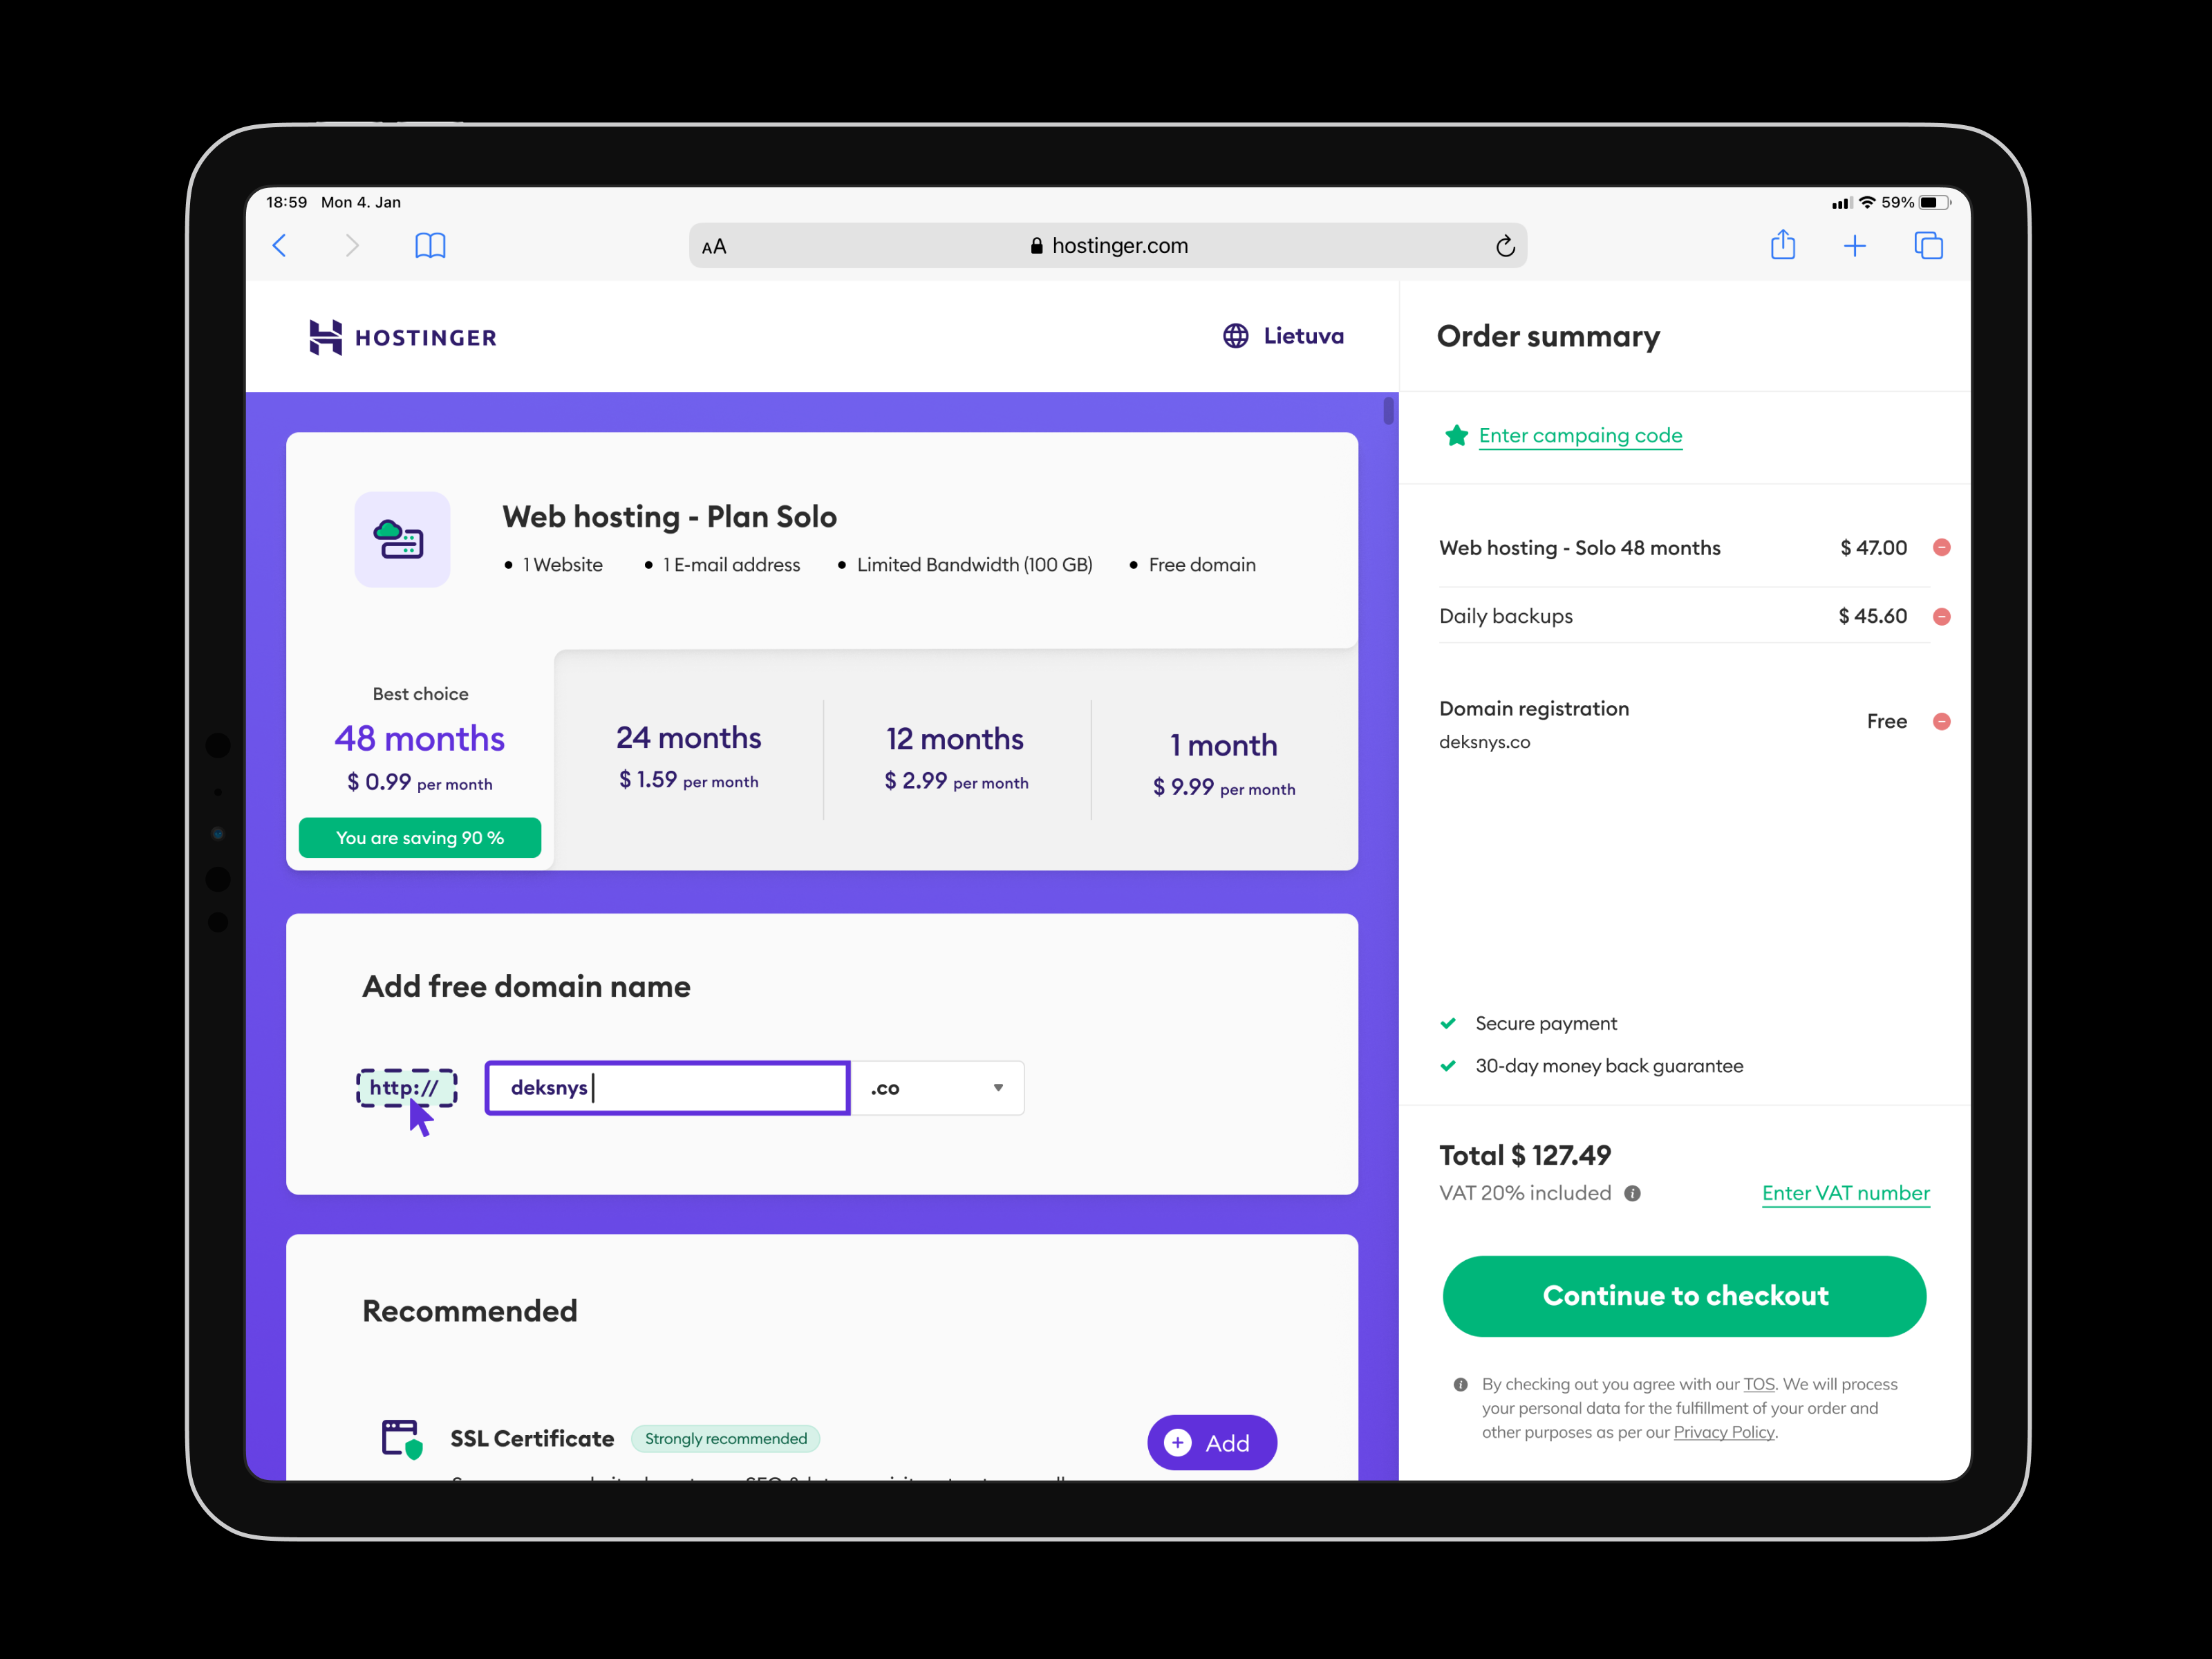The width and height of the screenshot is (2212, 1659).
Task: Click the '$ 47.00' hosting price
Action: click(1874, 548)
